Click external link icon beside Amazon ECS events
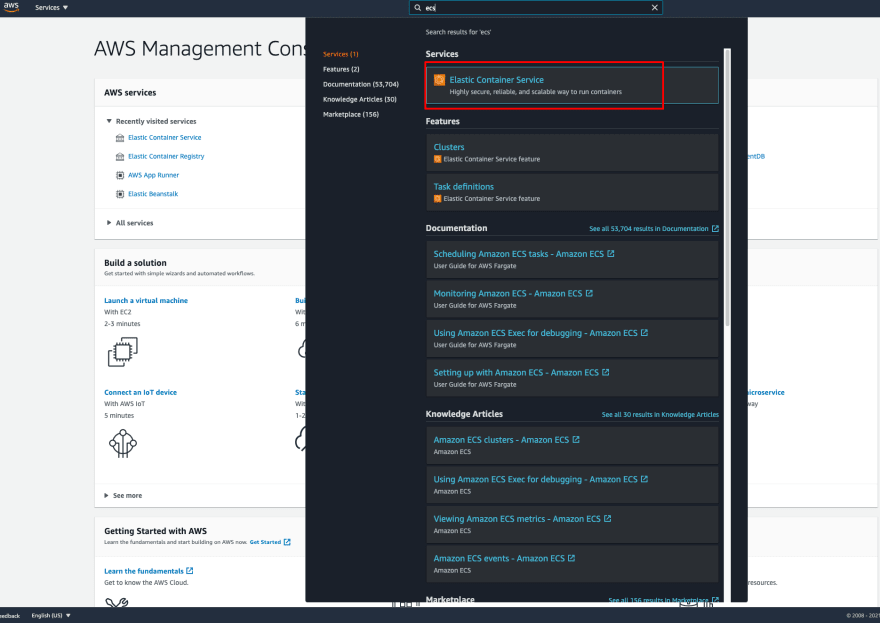The width and height of the screenshot is (880, 623). tap(571, 558)
